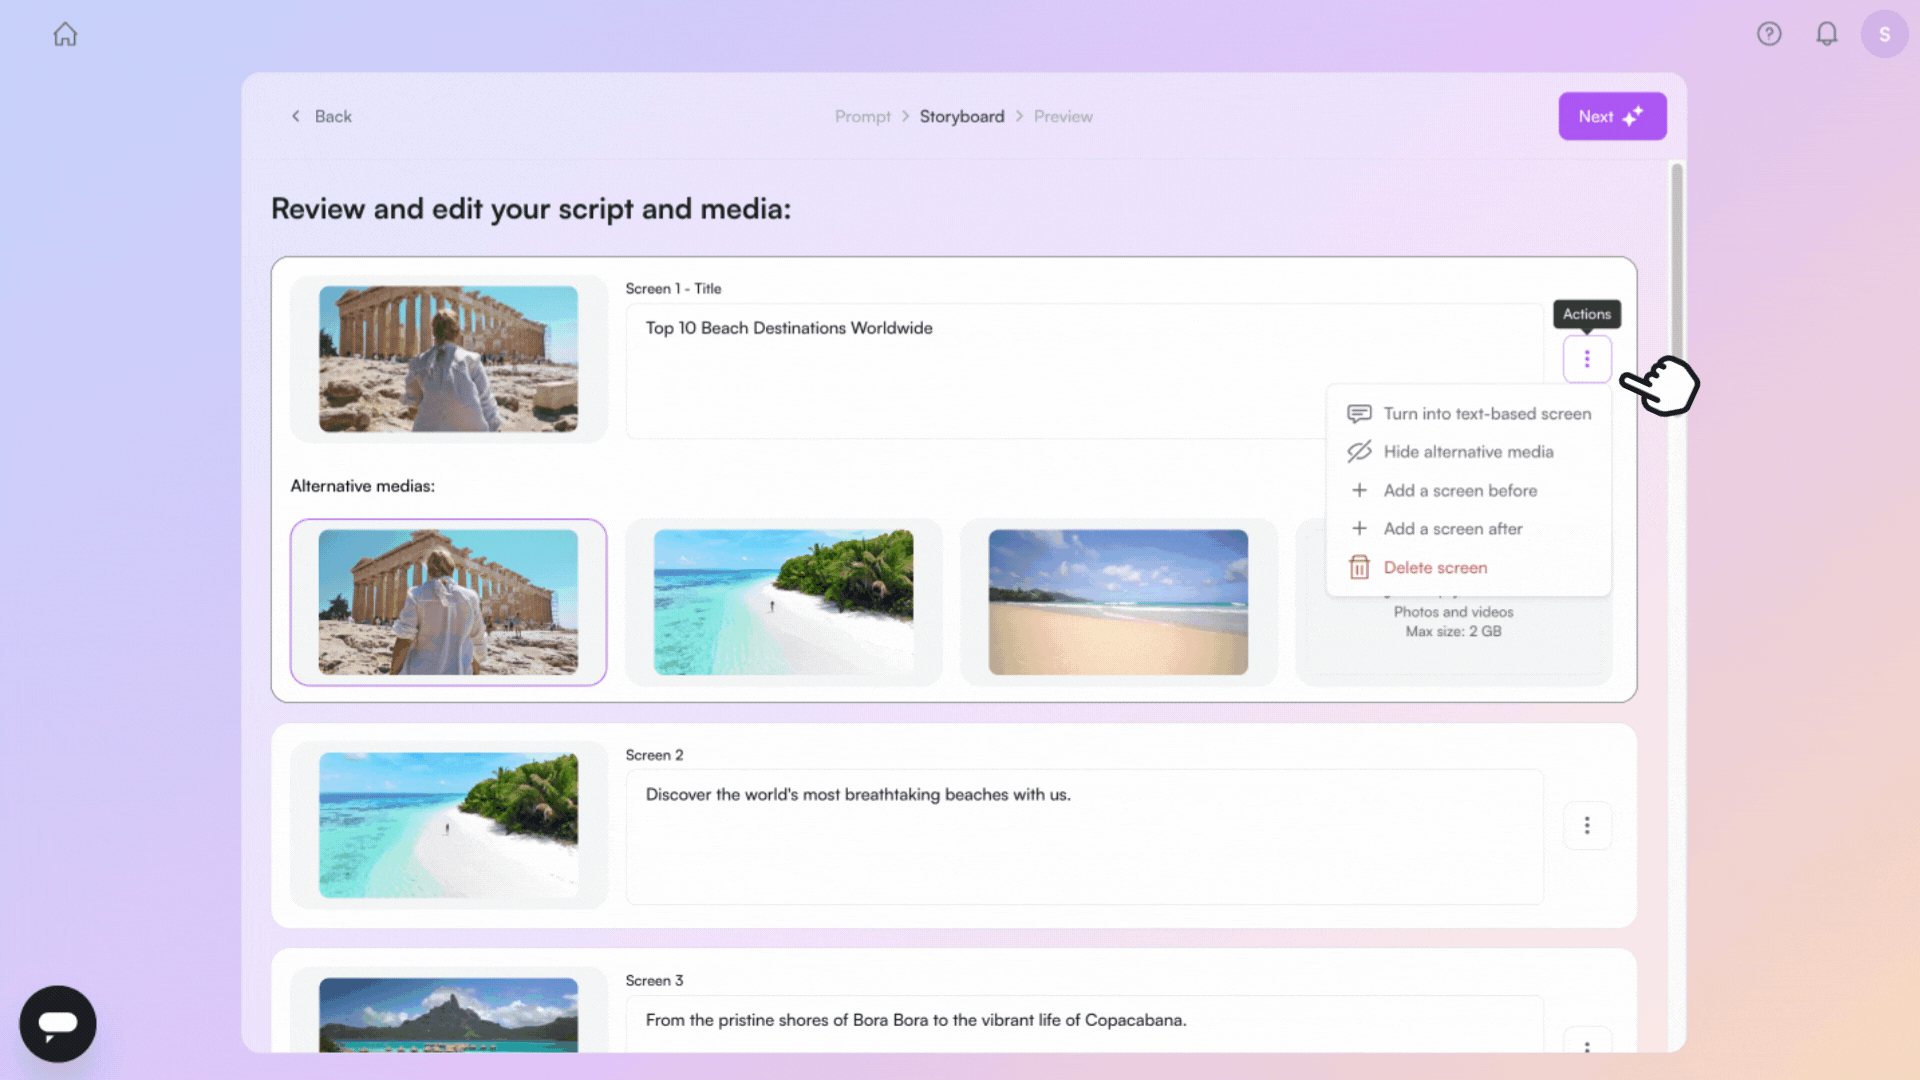This screenshot has width=1920, height=1080.
Task: Click the trash can delete icon
Action: pos(1359,568)
